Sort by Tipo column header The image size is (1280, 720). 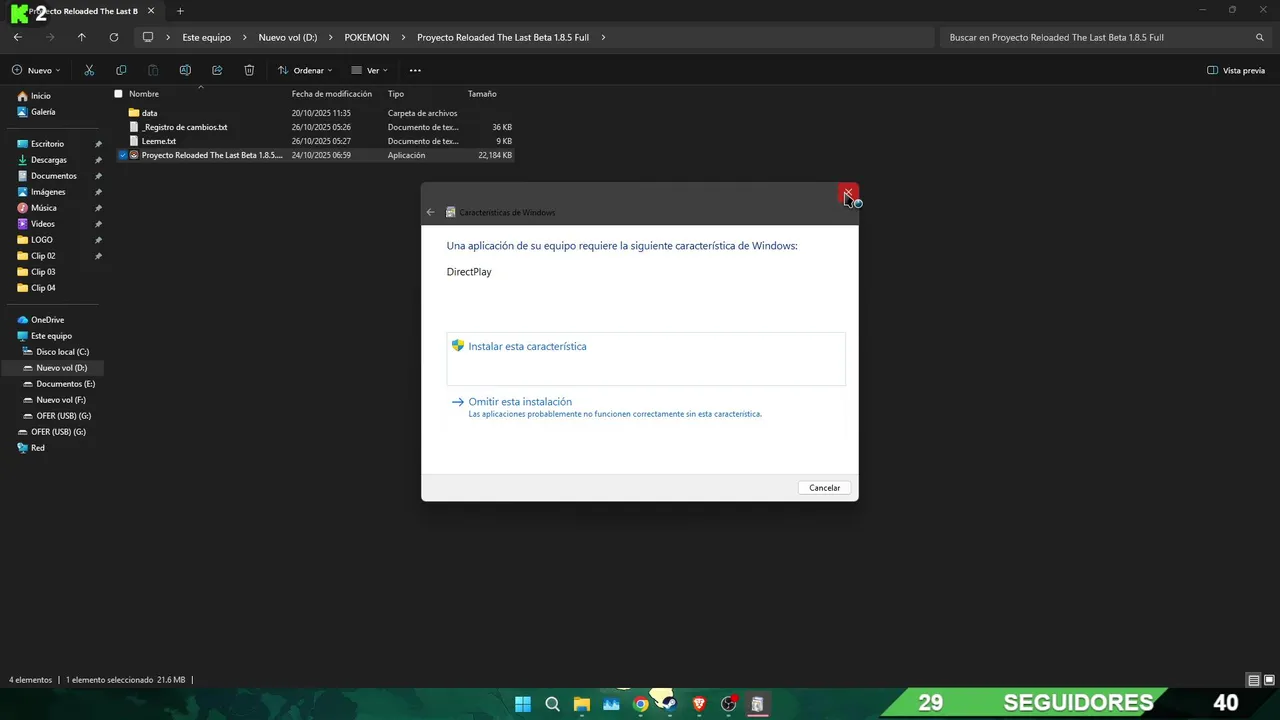[x=396, y=94]
